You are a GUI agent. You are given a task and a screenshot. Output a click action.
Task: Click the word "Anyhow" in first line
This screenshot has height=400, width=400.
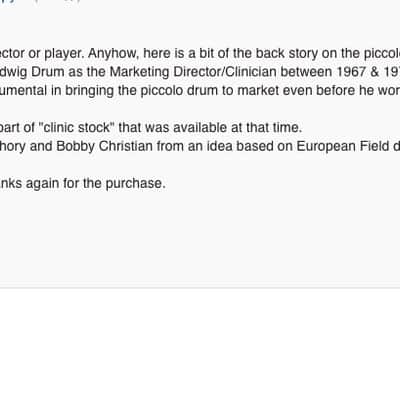[x=113, y=54]
